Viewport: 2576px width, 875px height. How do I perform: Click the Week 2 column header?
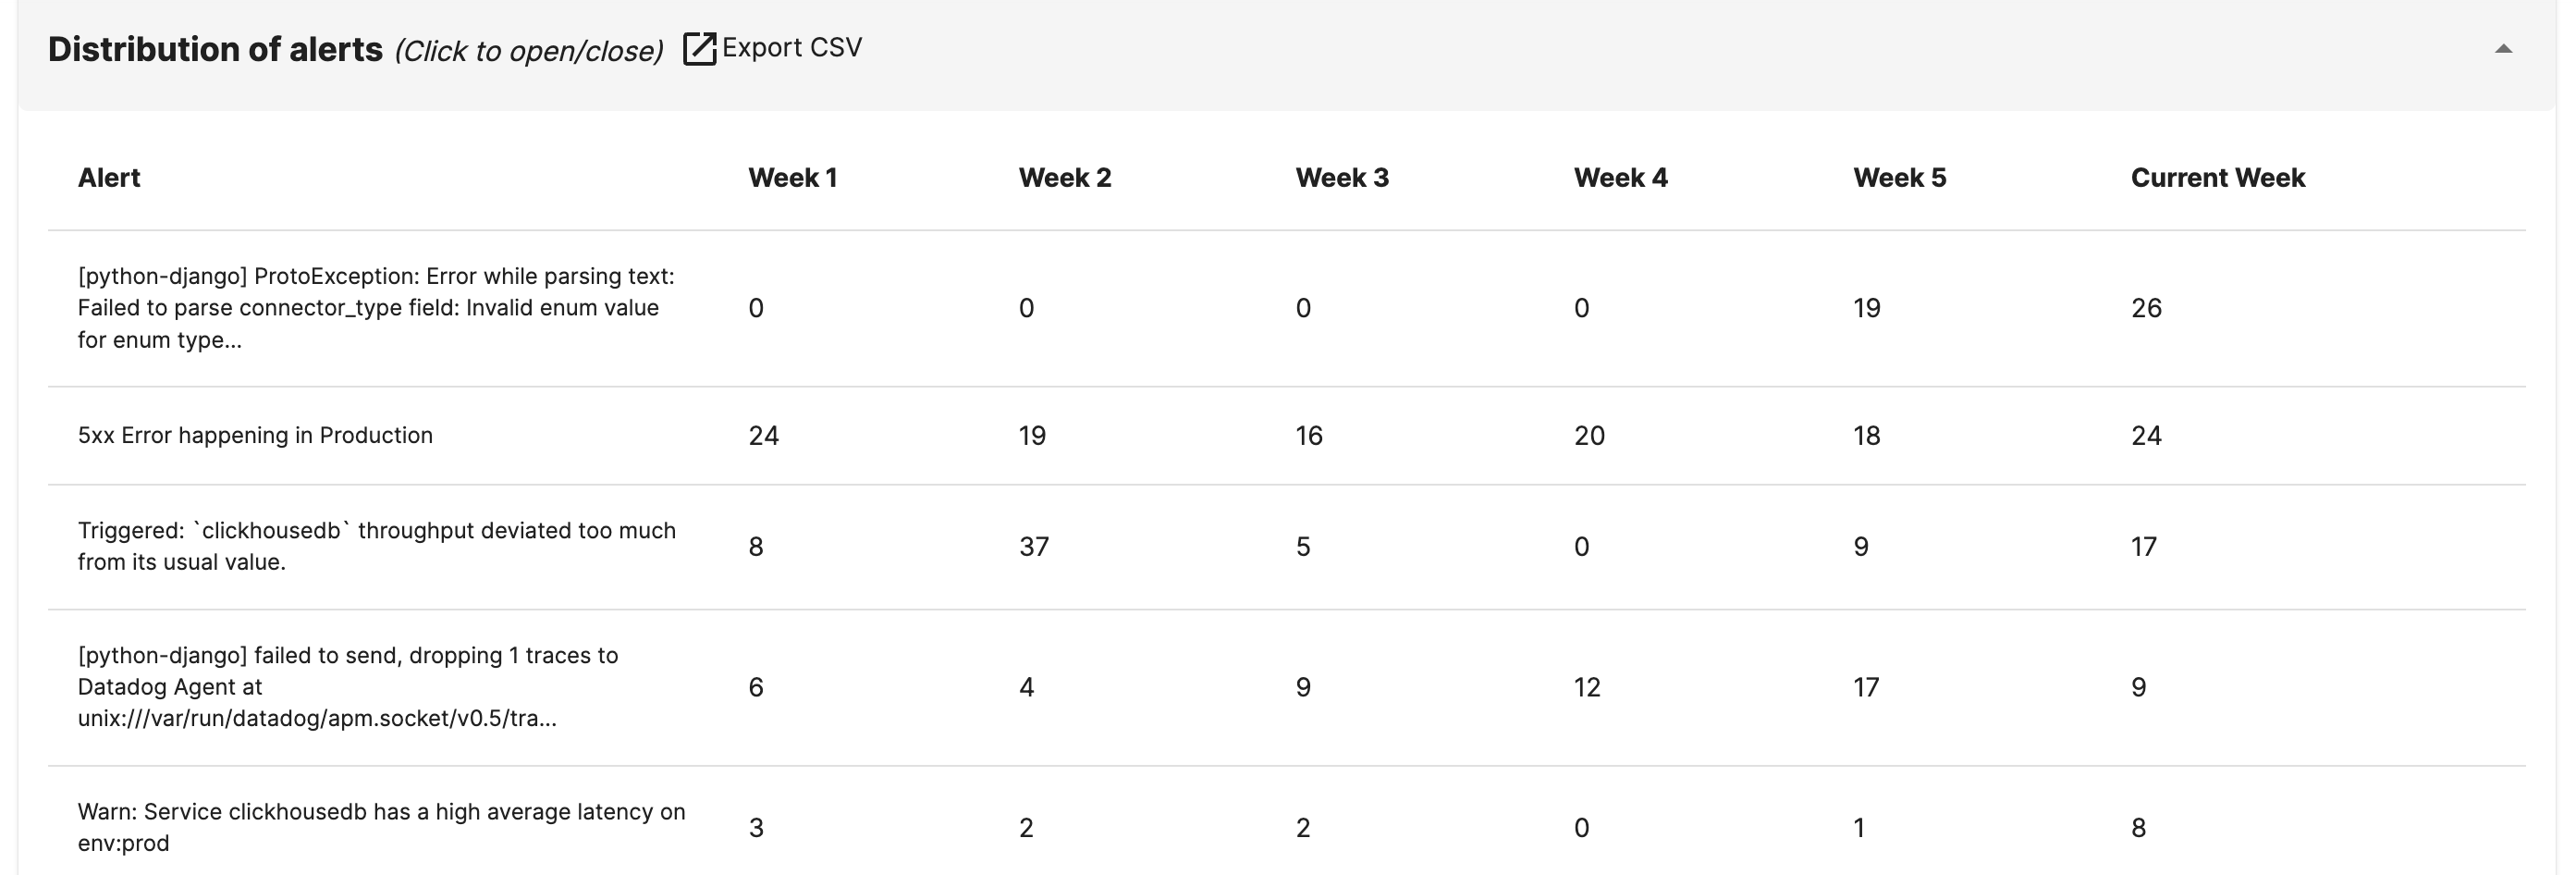[x=1064, y=178]
